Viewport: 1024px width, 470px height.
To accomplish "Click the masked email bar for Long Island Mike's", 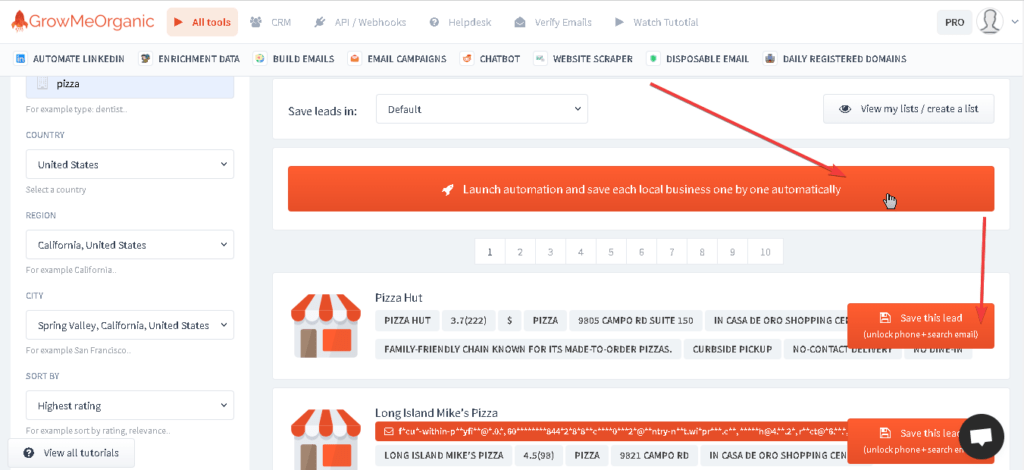I will pyautogui.click(x=611, y=431).
